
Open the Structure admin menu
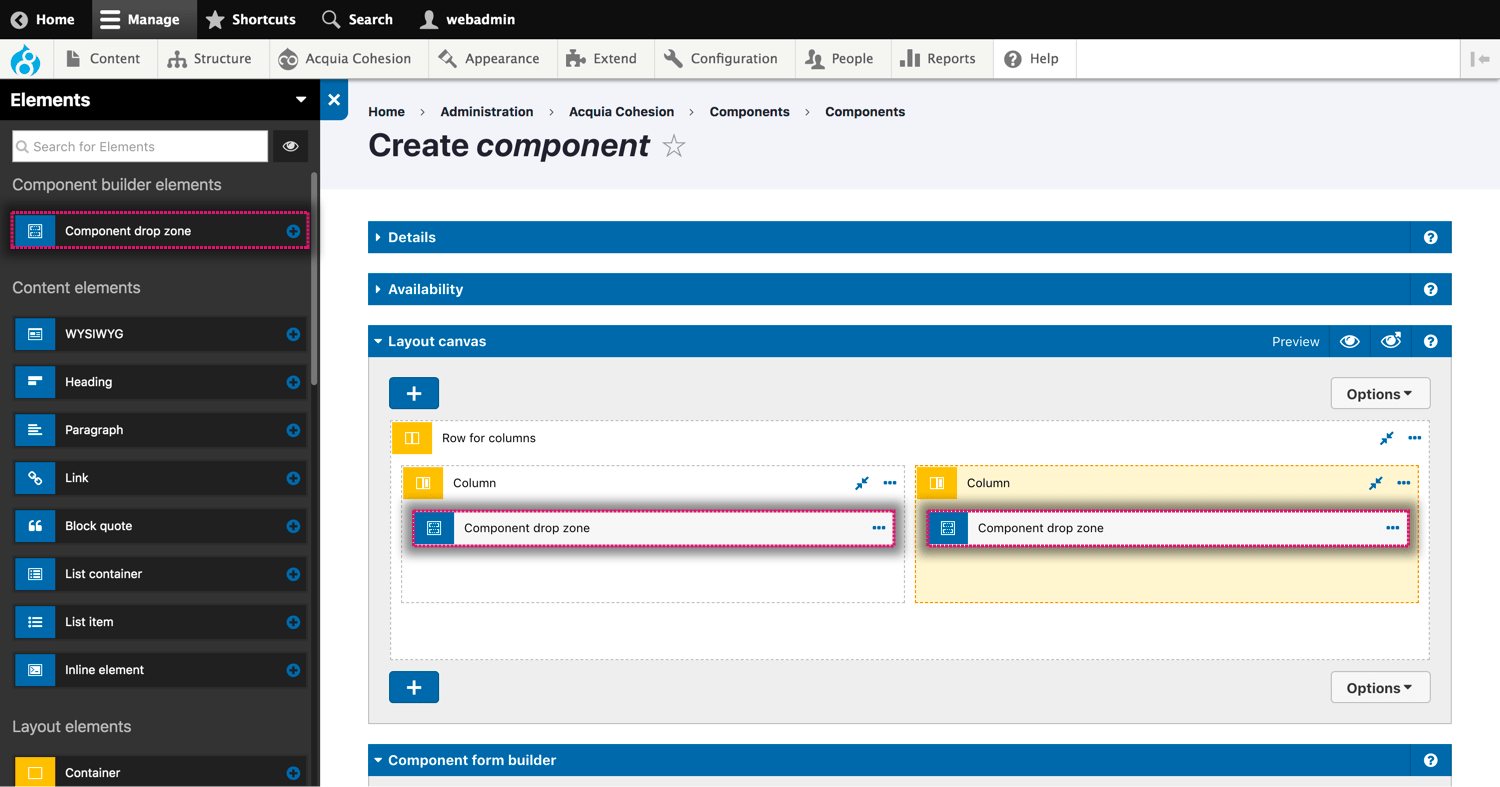point(210,59)
